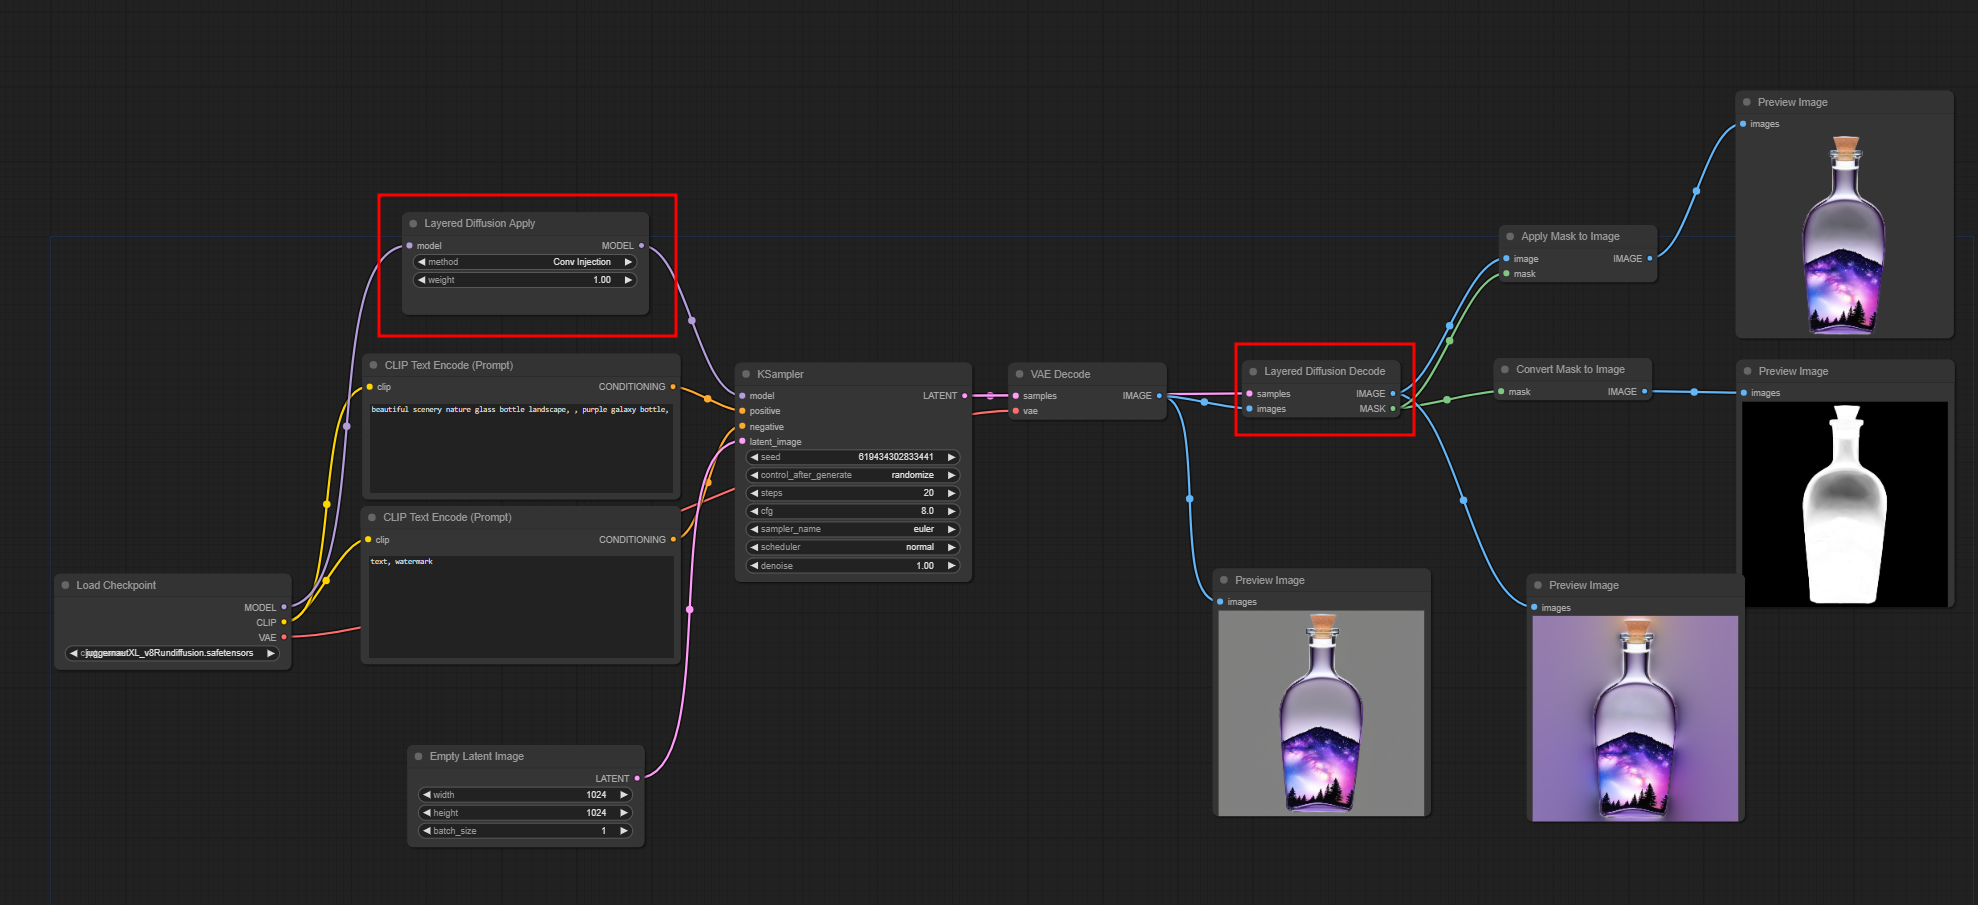Screen dimensions: 1978x905
Task: Open the scheduler normal selector
Action: 853,547
